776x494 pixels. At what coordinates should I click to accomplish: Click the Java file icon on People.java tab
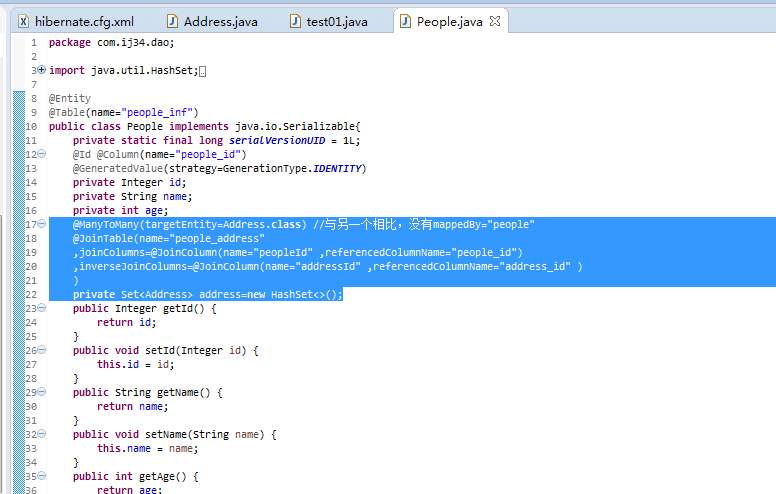[405, 21]
